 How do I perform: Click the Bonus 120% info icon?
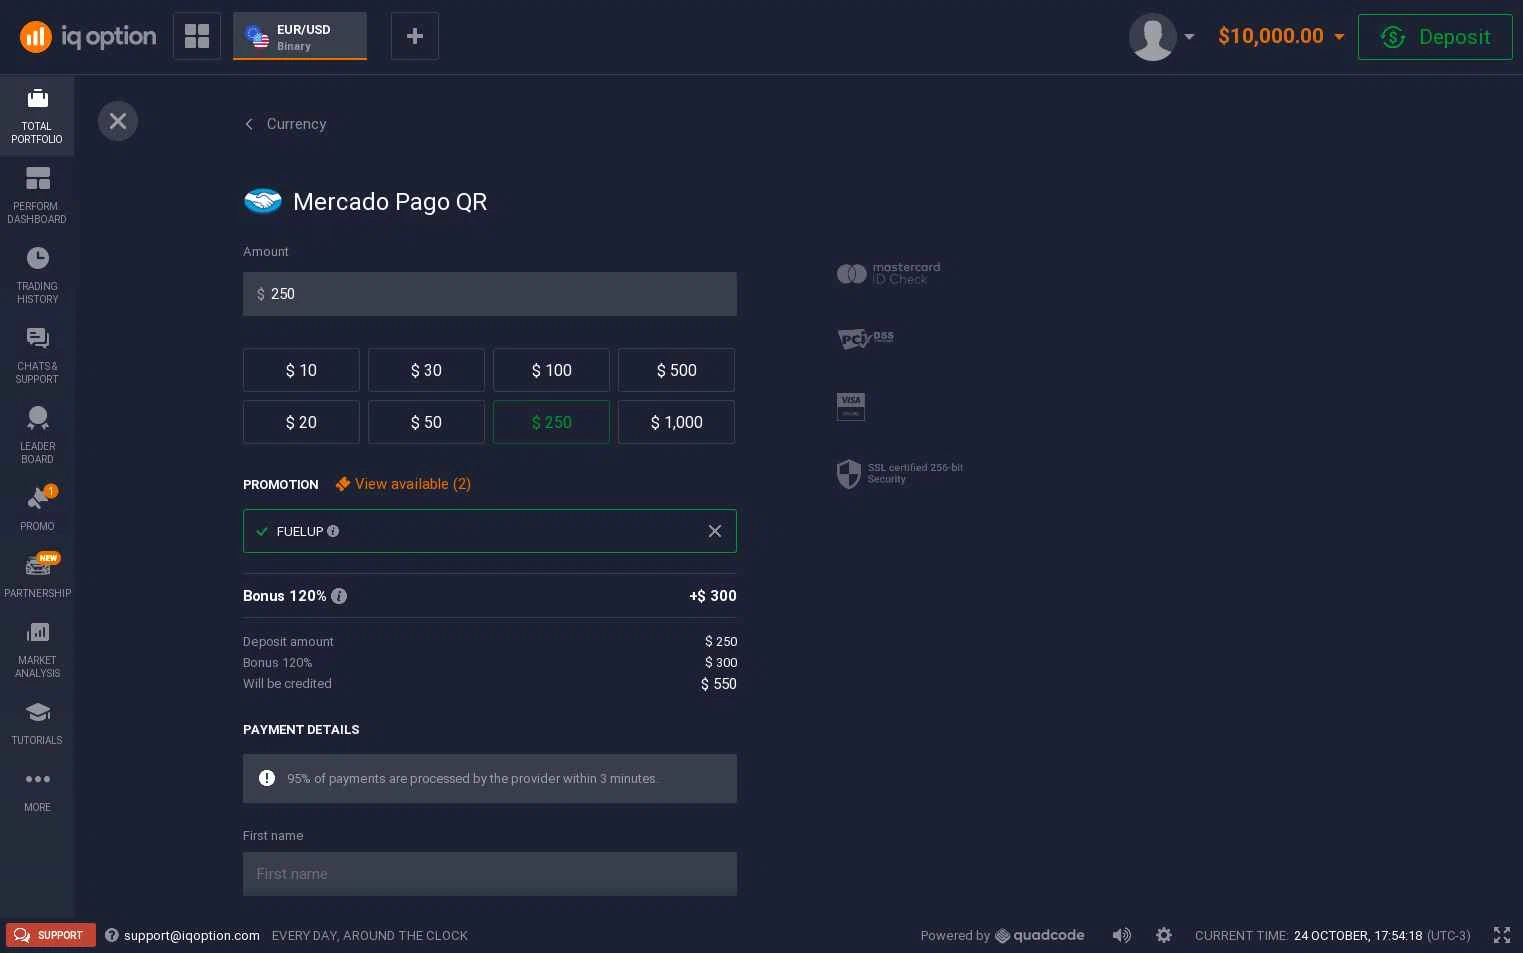click(339, 596)
